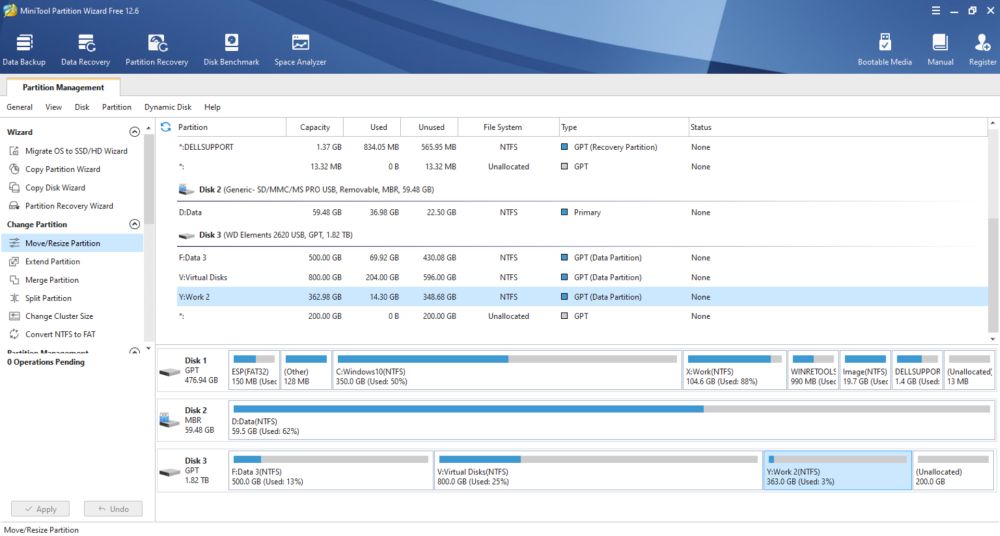Select F:Data 3 block in disk map

coord(330,470)
